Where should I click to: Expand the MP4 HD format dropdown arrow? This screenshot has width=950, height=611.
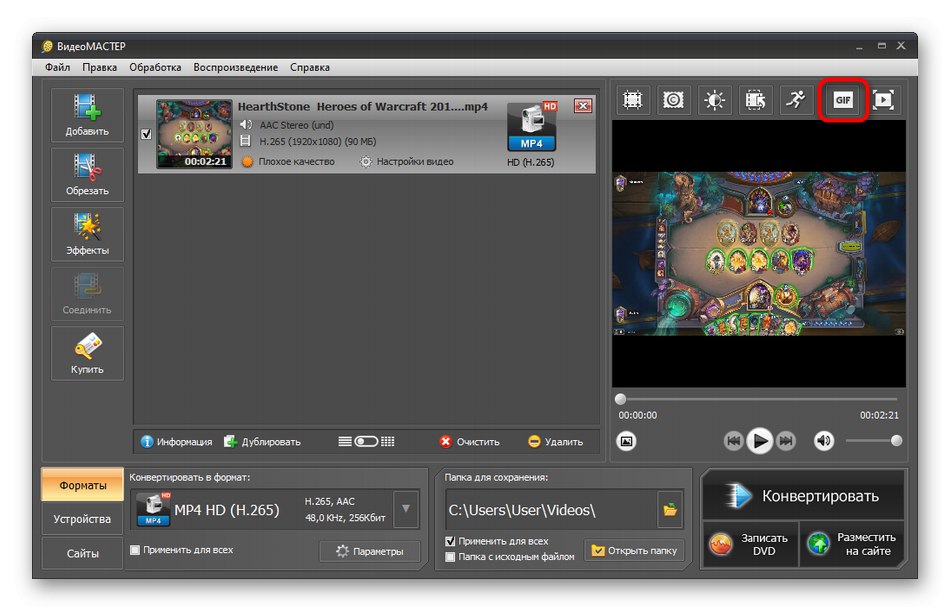pyautogui.click(x=406, y=509)
